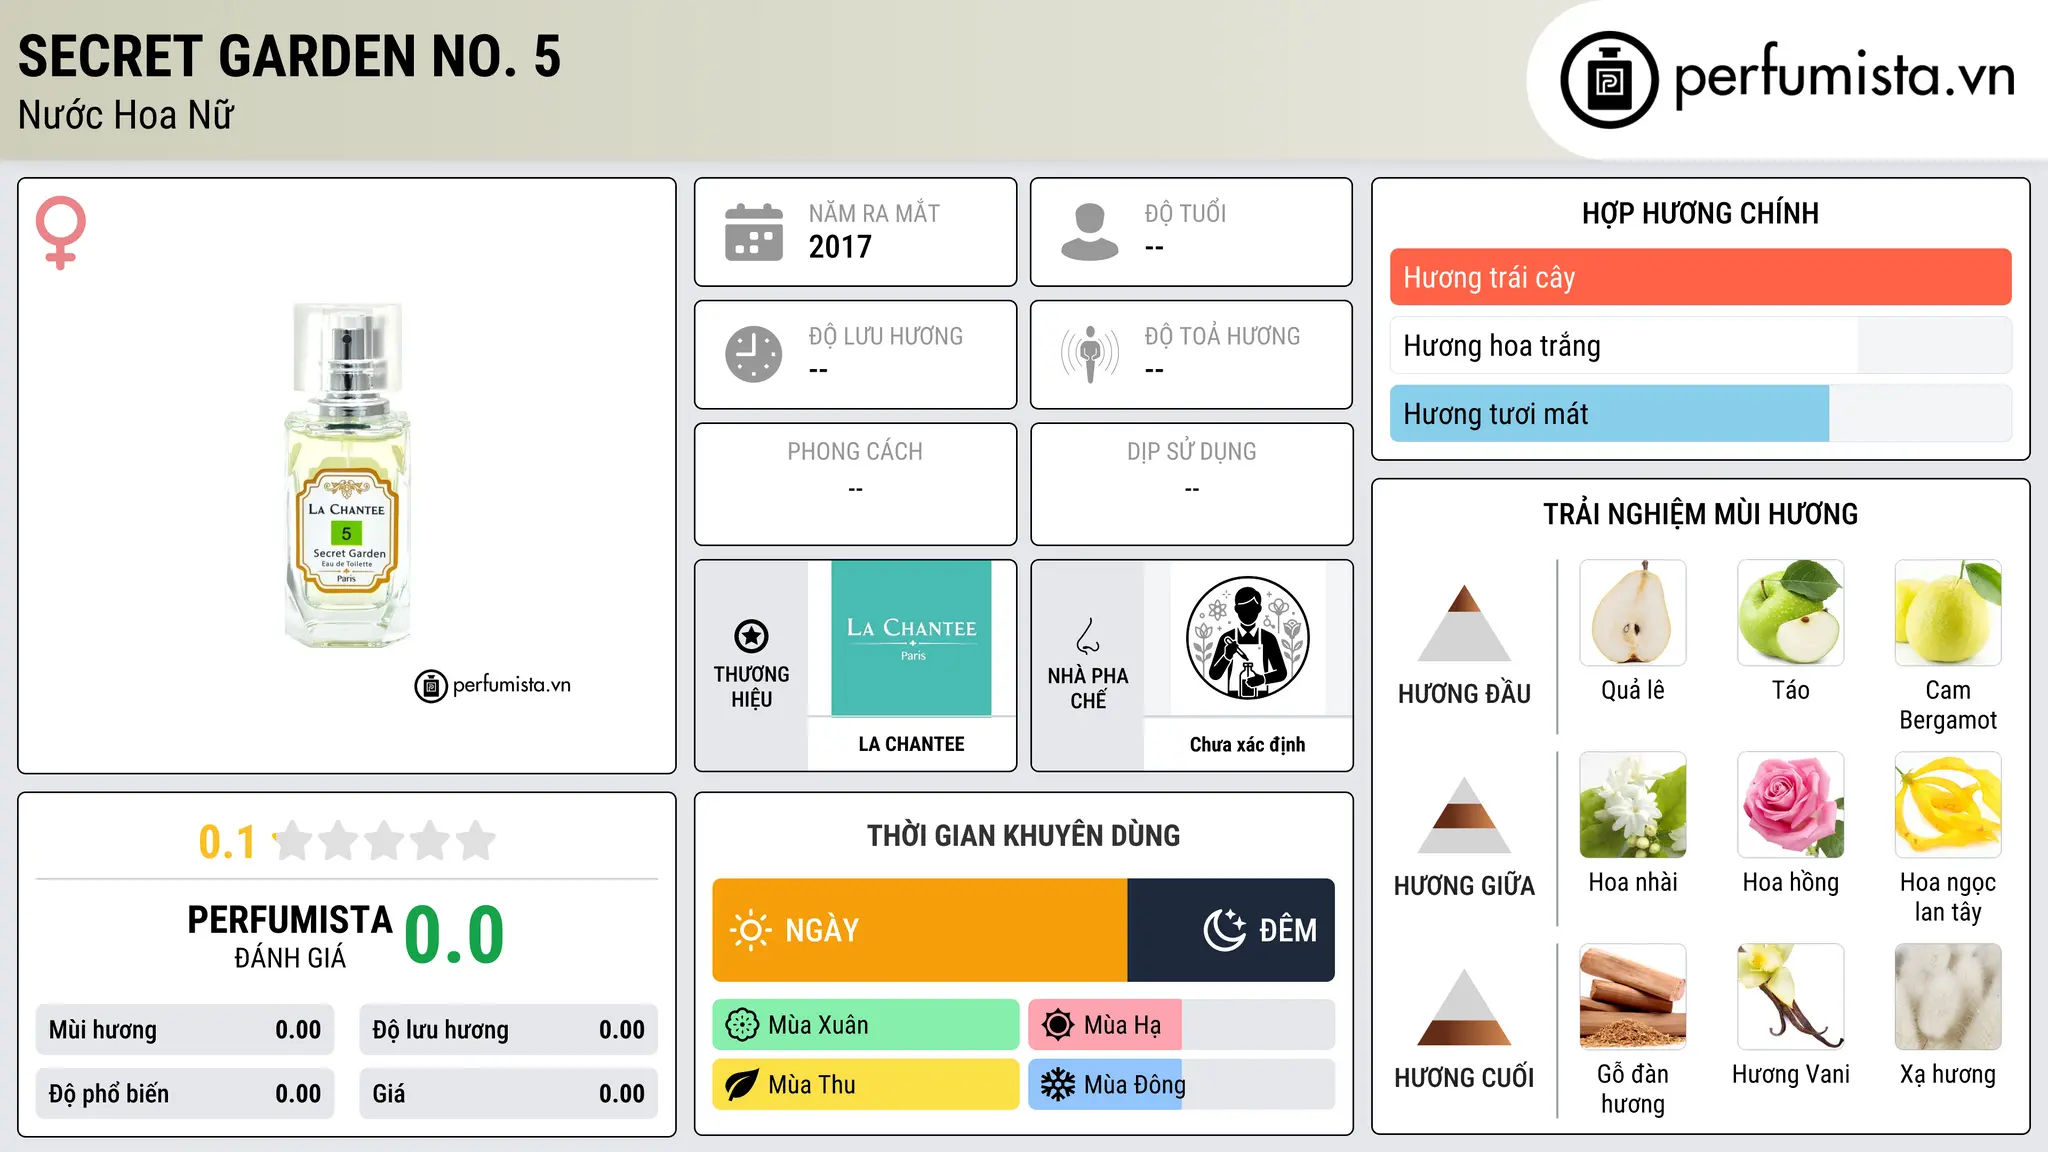The height and width of the screenshot is (1152, 2048).
Task: Click the moon icon next to Đêm
Action: pos(1225,930)
